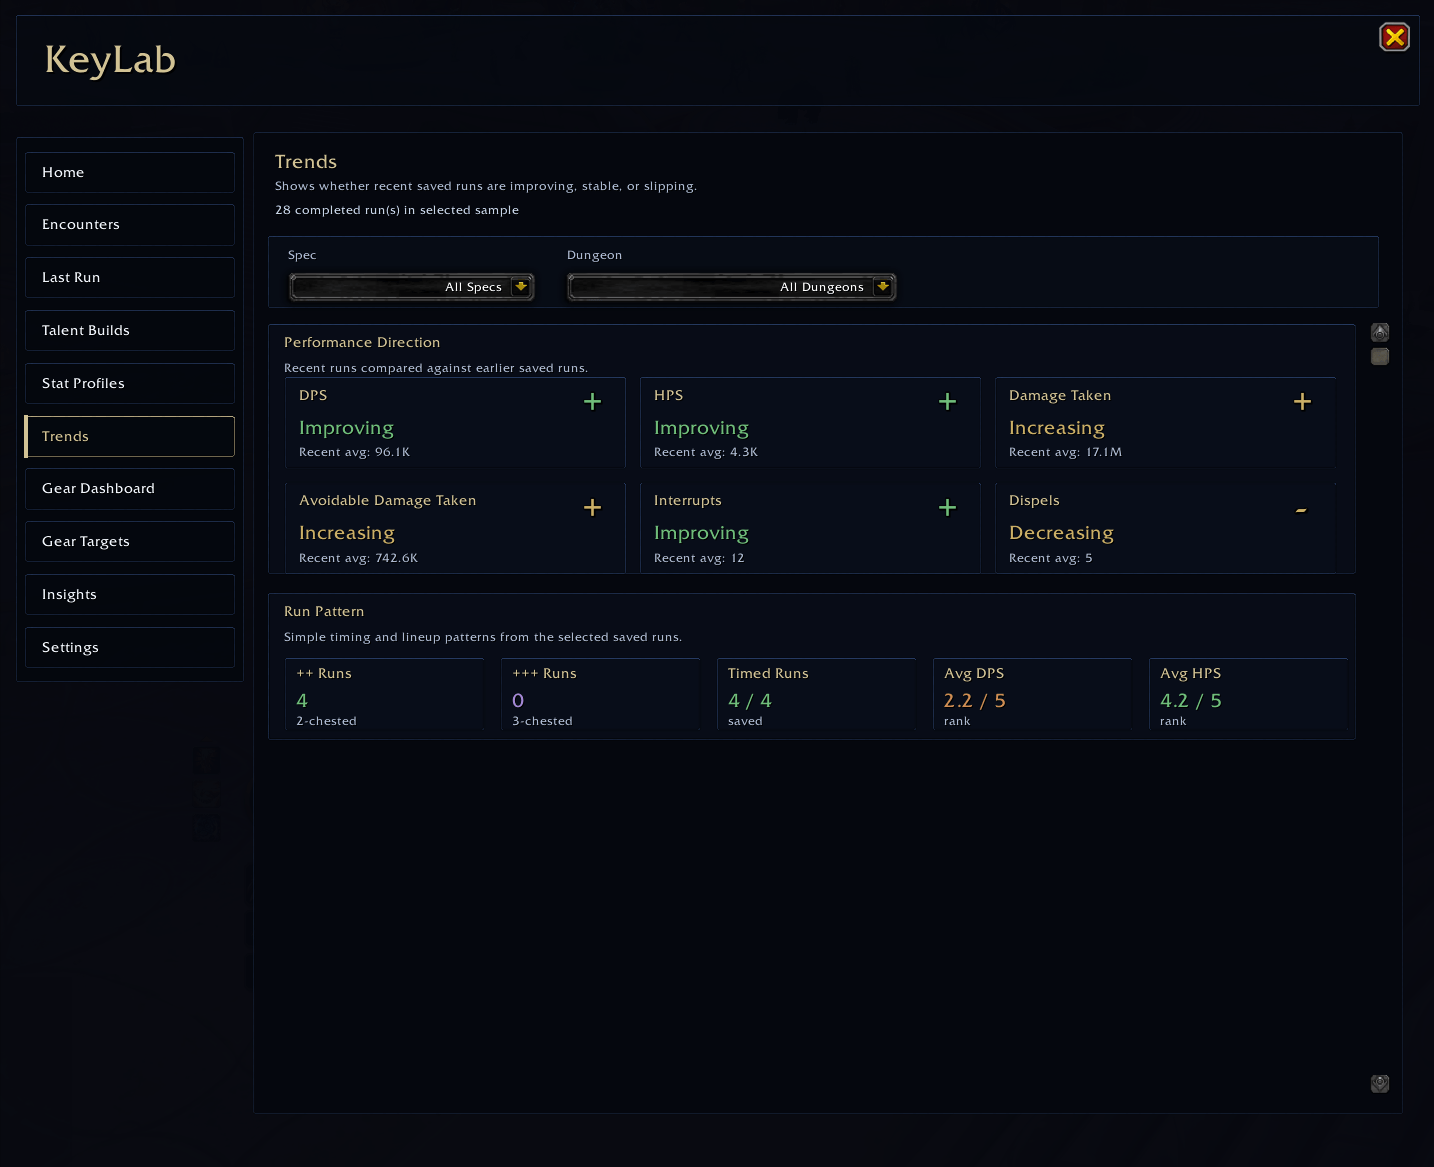This screenshot has width=1434, height=1167.
Task: Switch to Talent Builds
Action: click(x=130, y=331)
